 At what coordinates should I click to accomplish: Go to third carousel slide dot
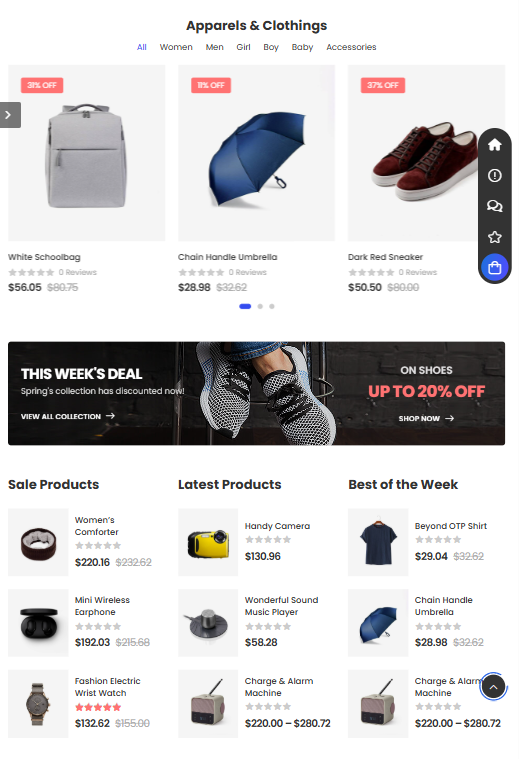[272, 306]
